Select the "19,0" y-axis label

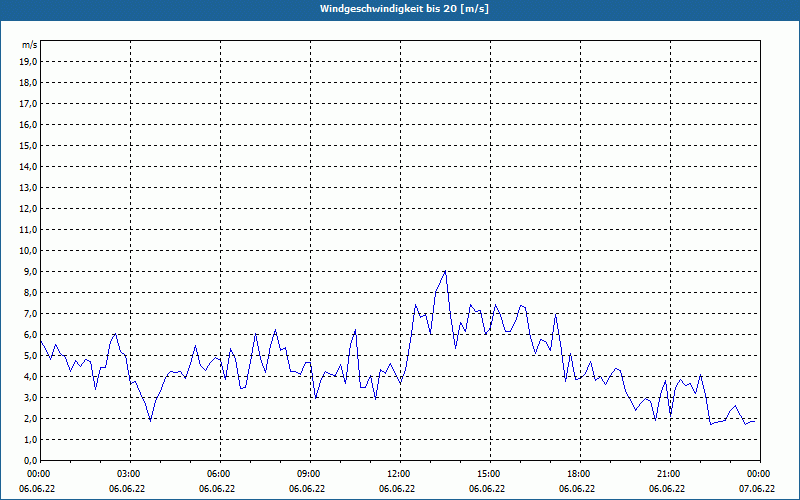pos(29,62)
